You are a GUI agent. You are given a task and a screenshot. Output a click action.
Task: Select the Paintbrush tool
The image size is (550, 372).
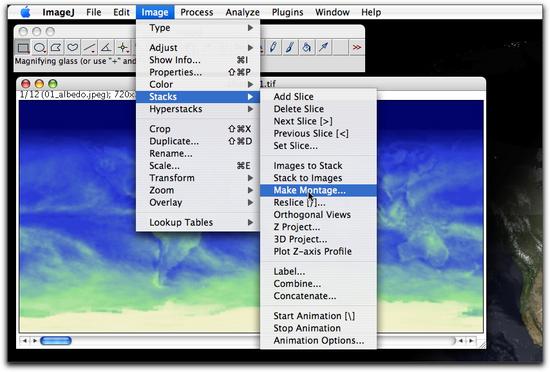(x=290, y=47)
